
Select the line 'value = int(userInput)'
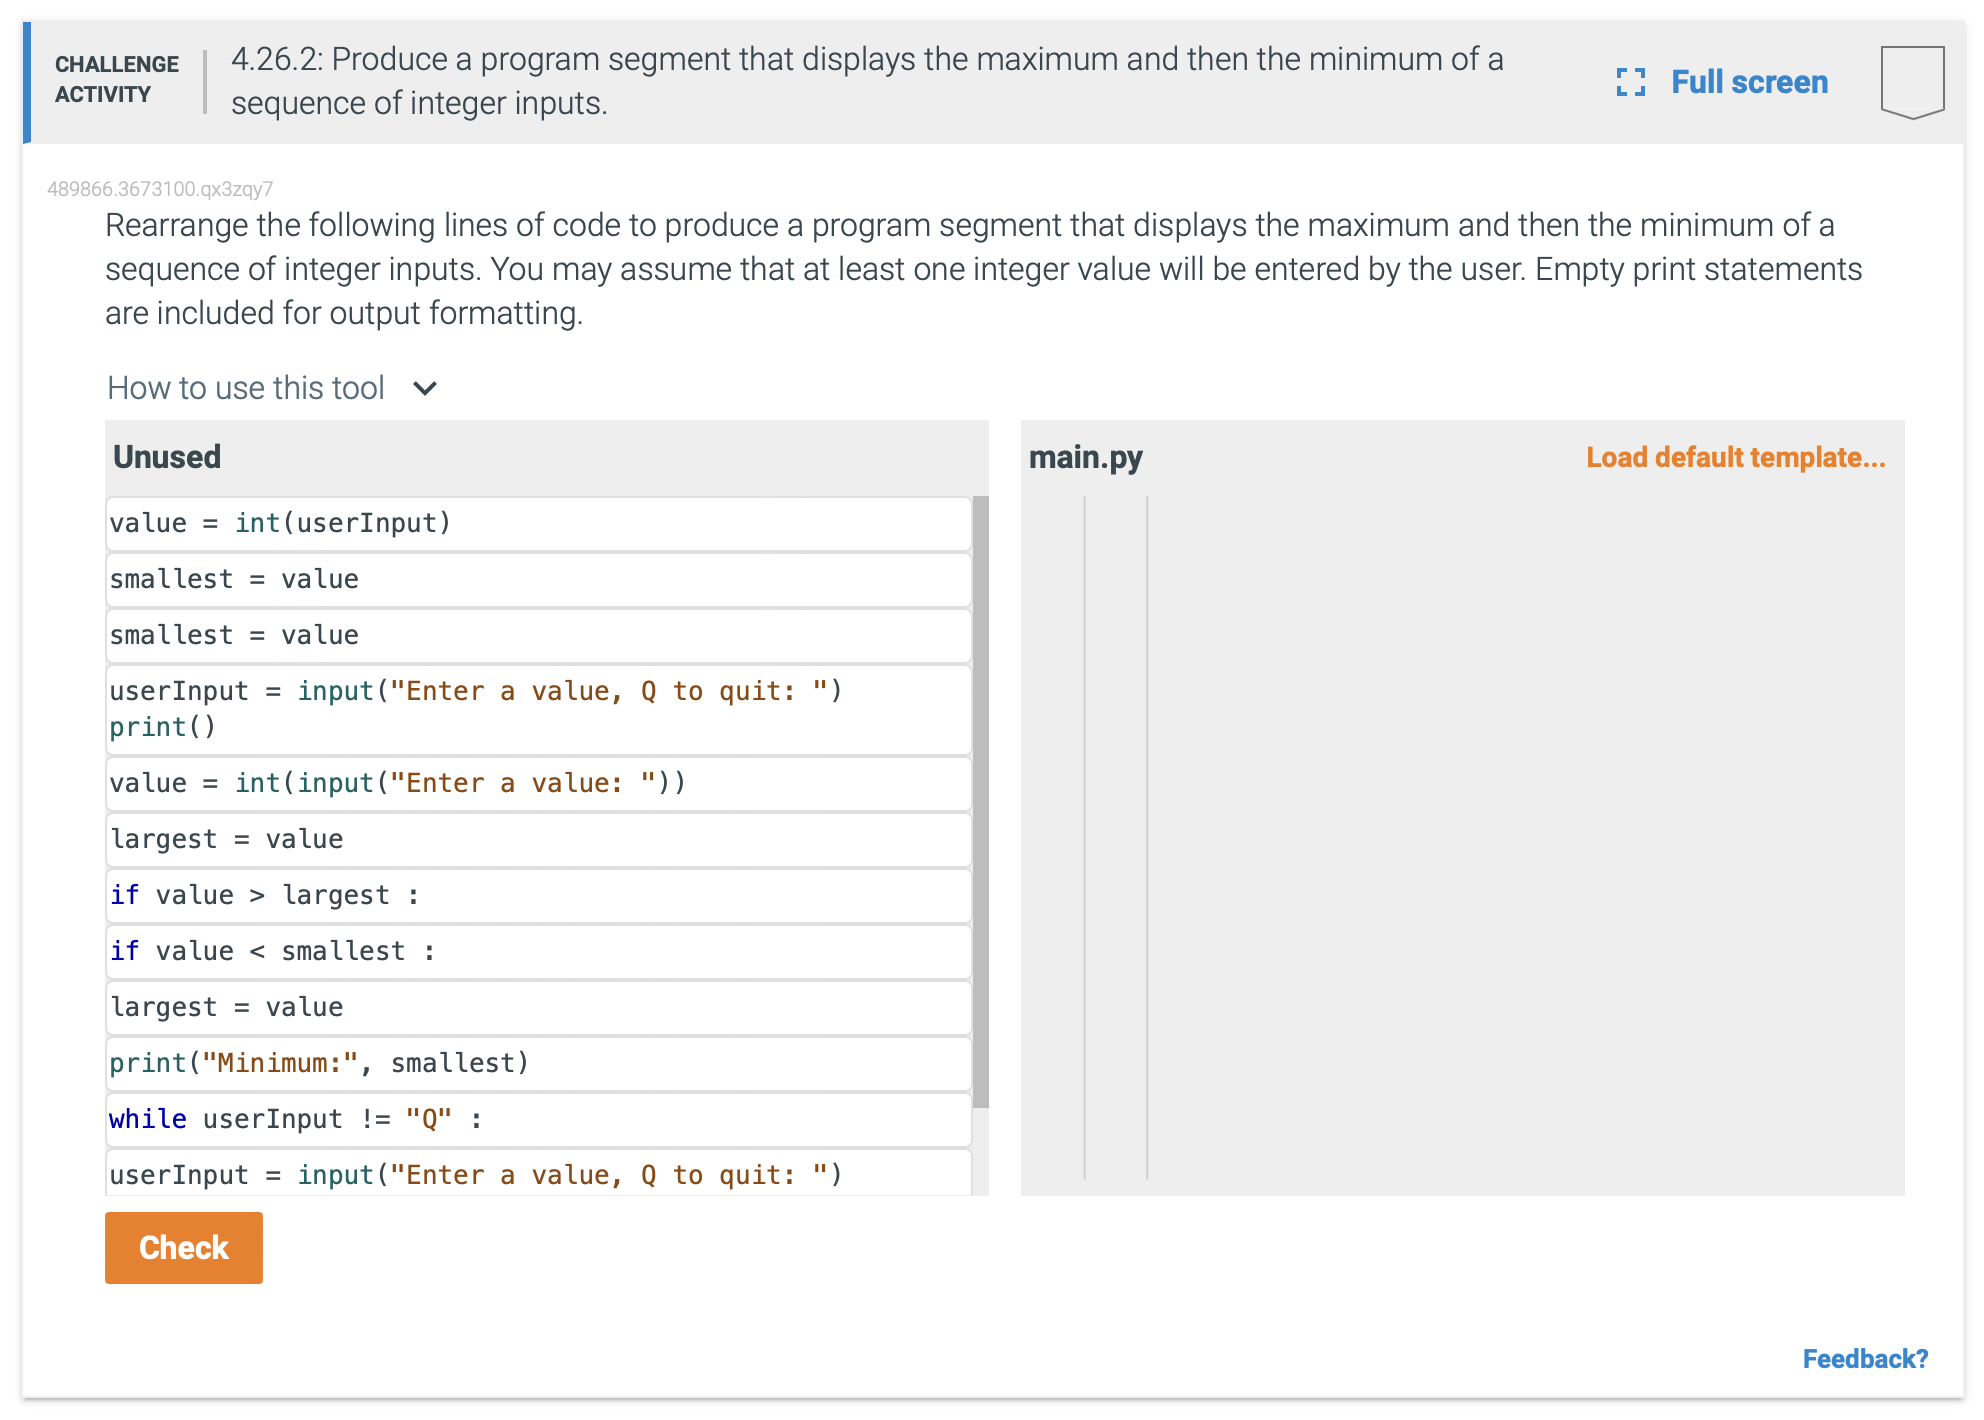[x=537, y=522]
